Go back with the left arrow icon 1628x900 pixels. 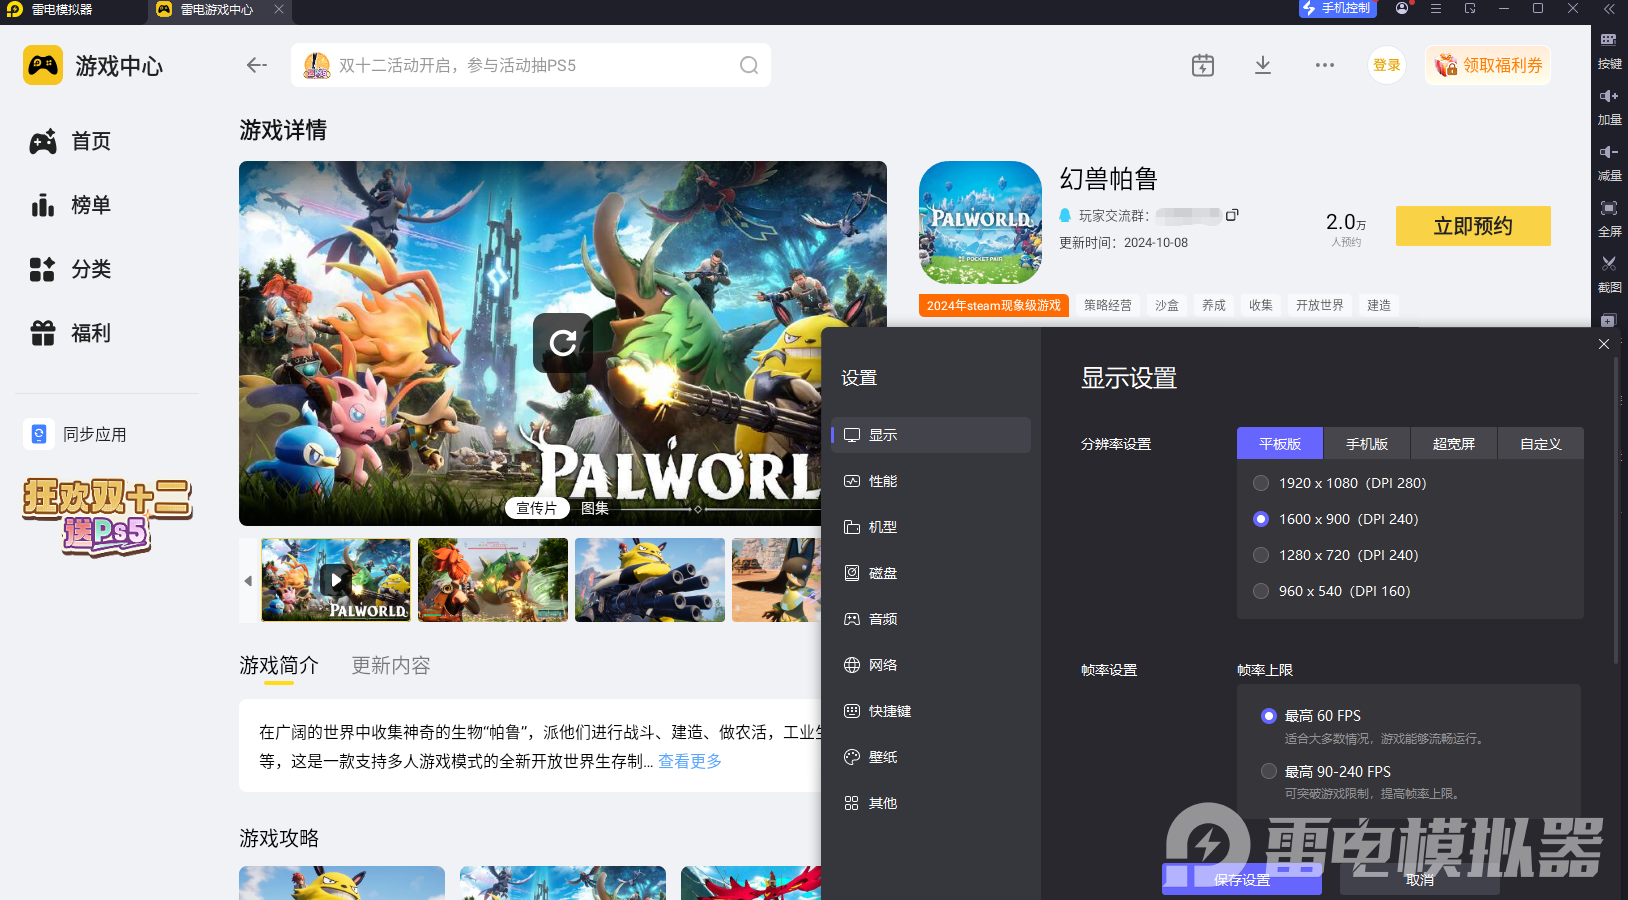(257, 65)
